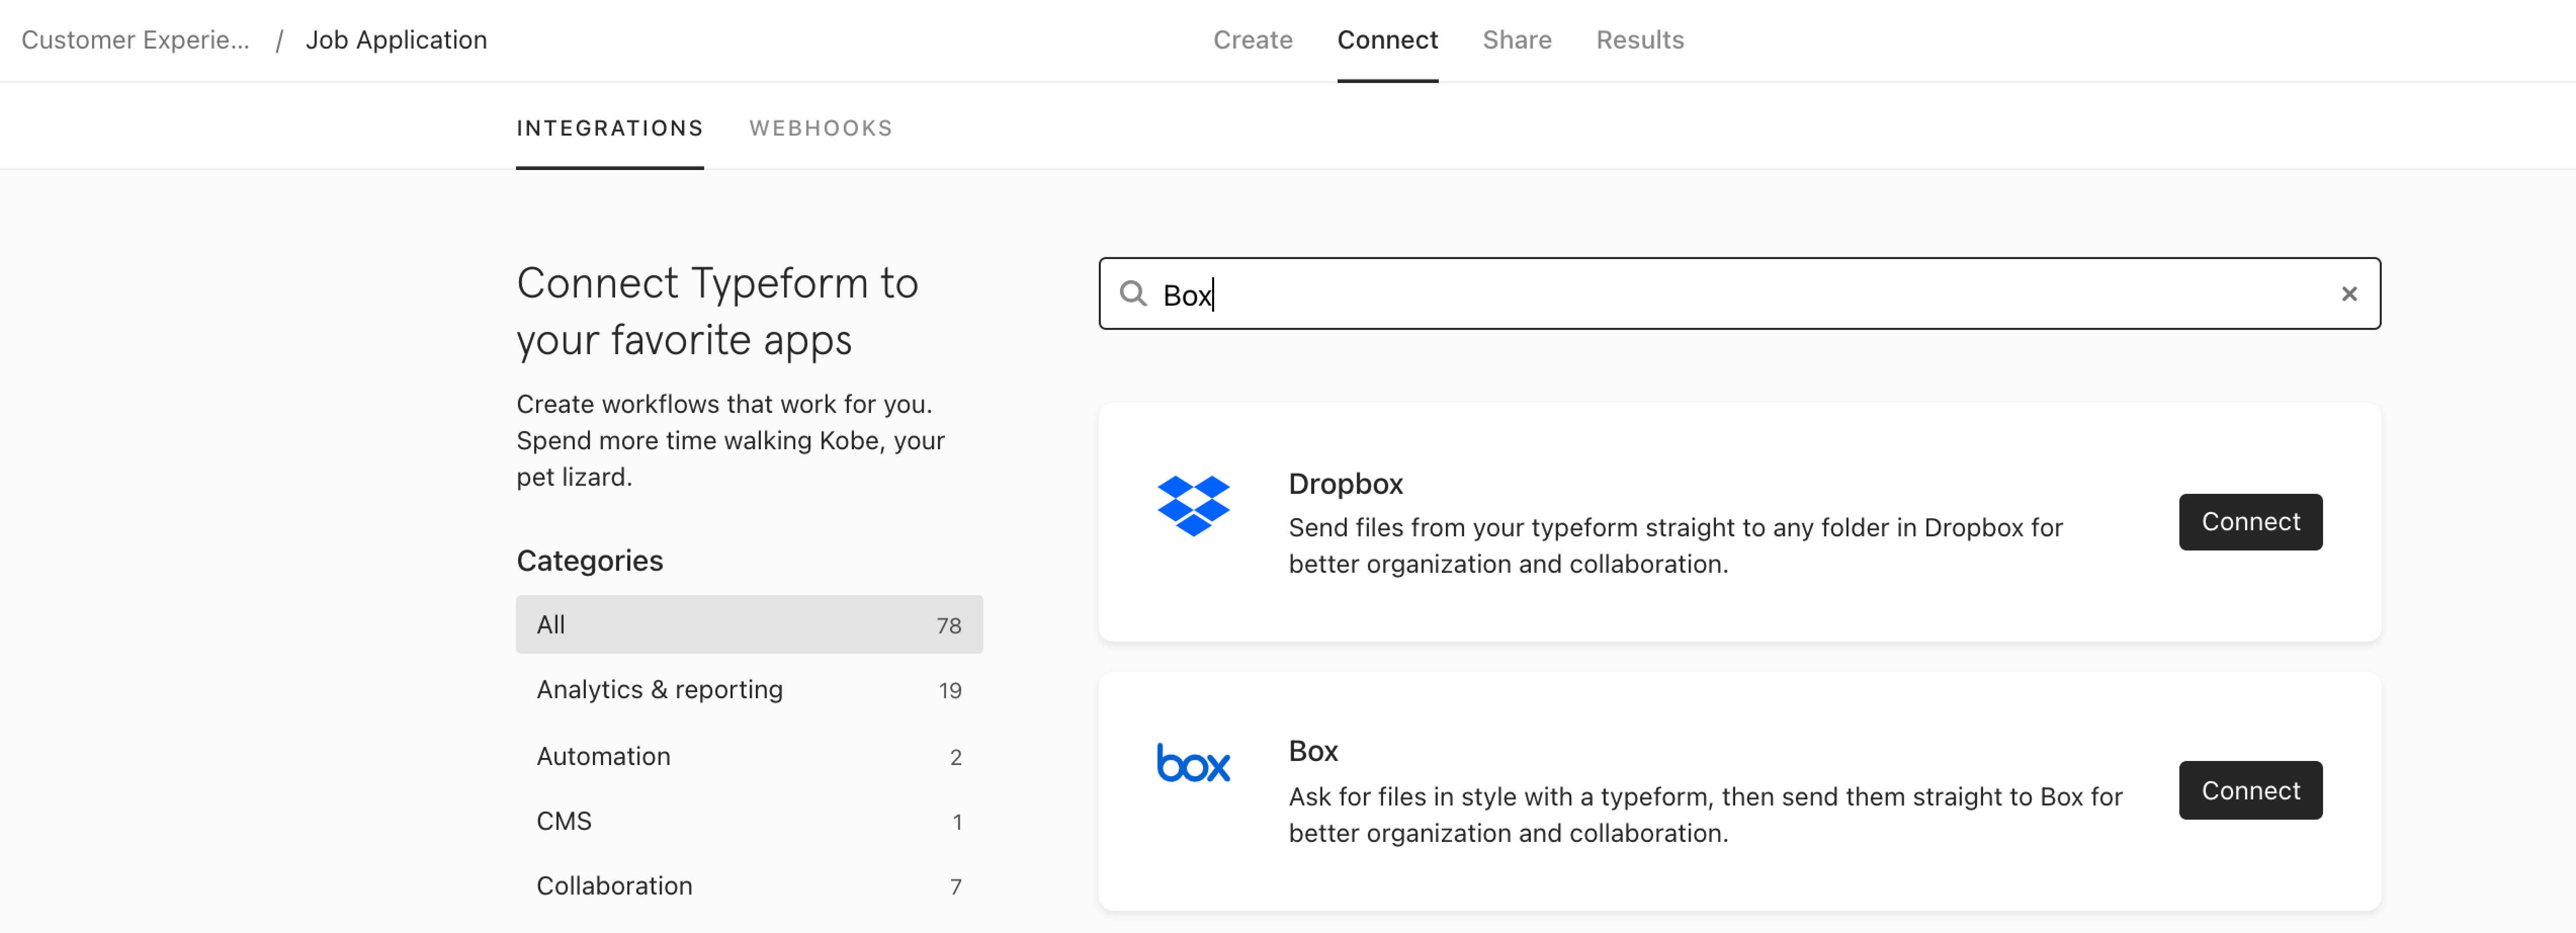Image resolution: width=2576 pixels, height=933 pixels.
Task: Click the Dropbox integration title
Action: click(1345, 484)
